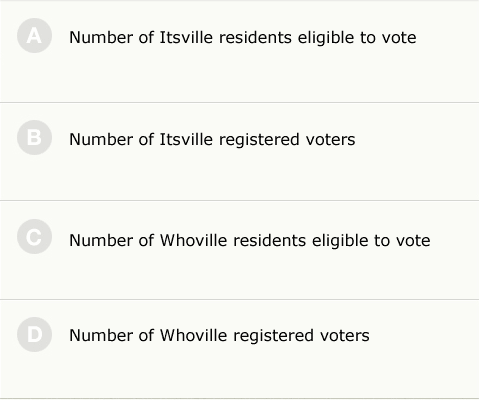Select answer circle A
Image resolution: width=479 pixels, height=400 pixels.
point(34,36)
